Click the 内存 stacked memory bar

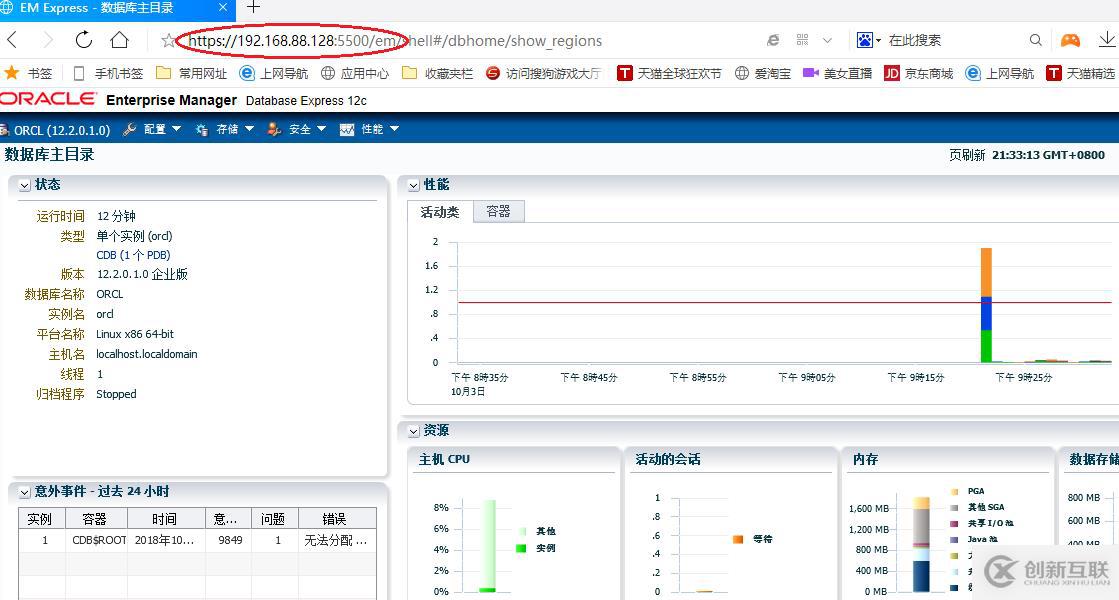click(921, 544)
